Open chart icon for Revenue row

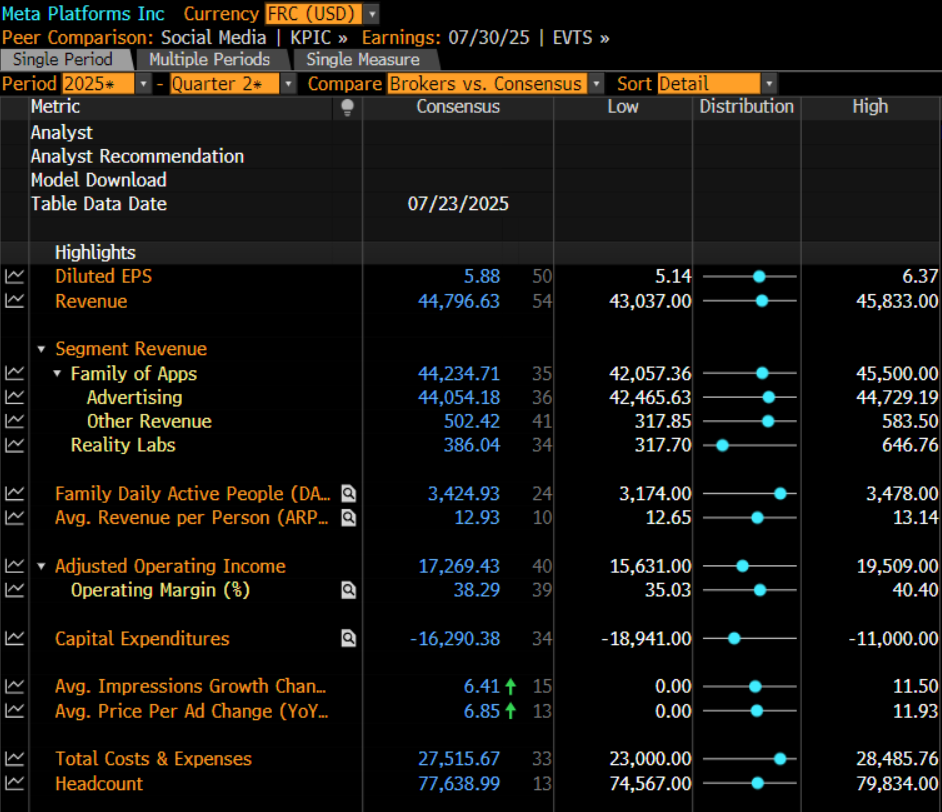pyautogui.click(x=14, y=301)
